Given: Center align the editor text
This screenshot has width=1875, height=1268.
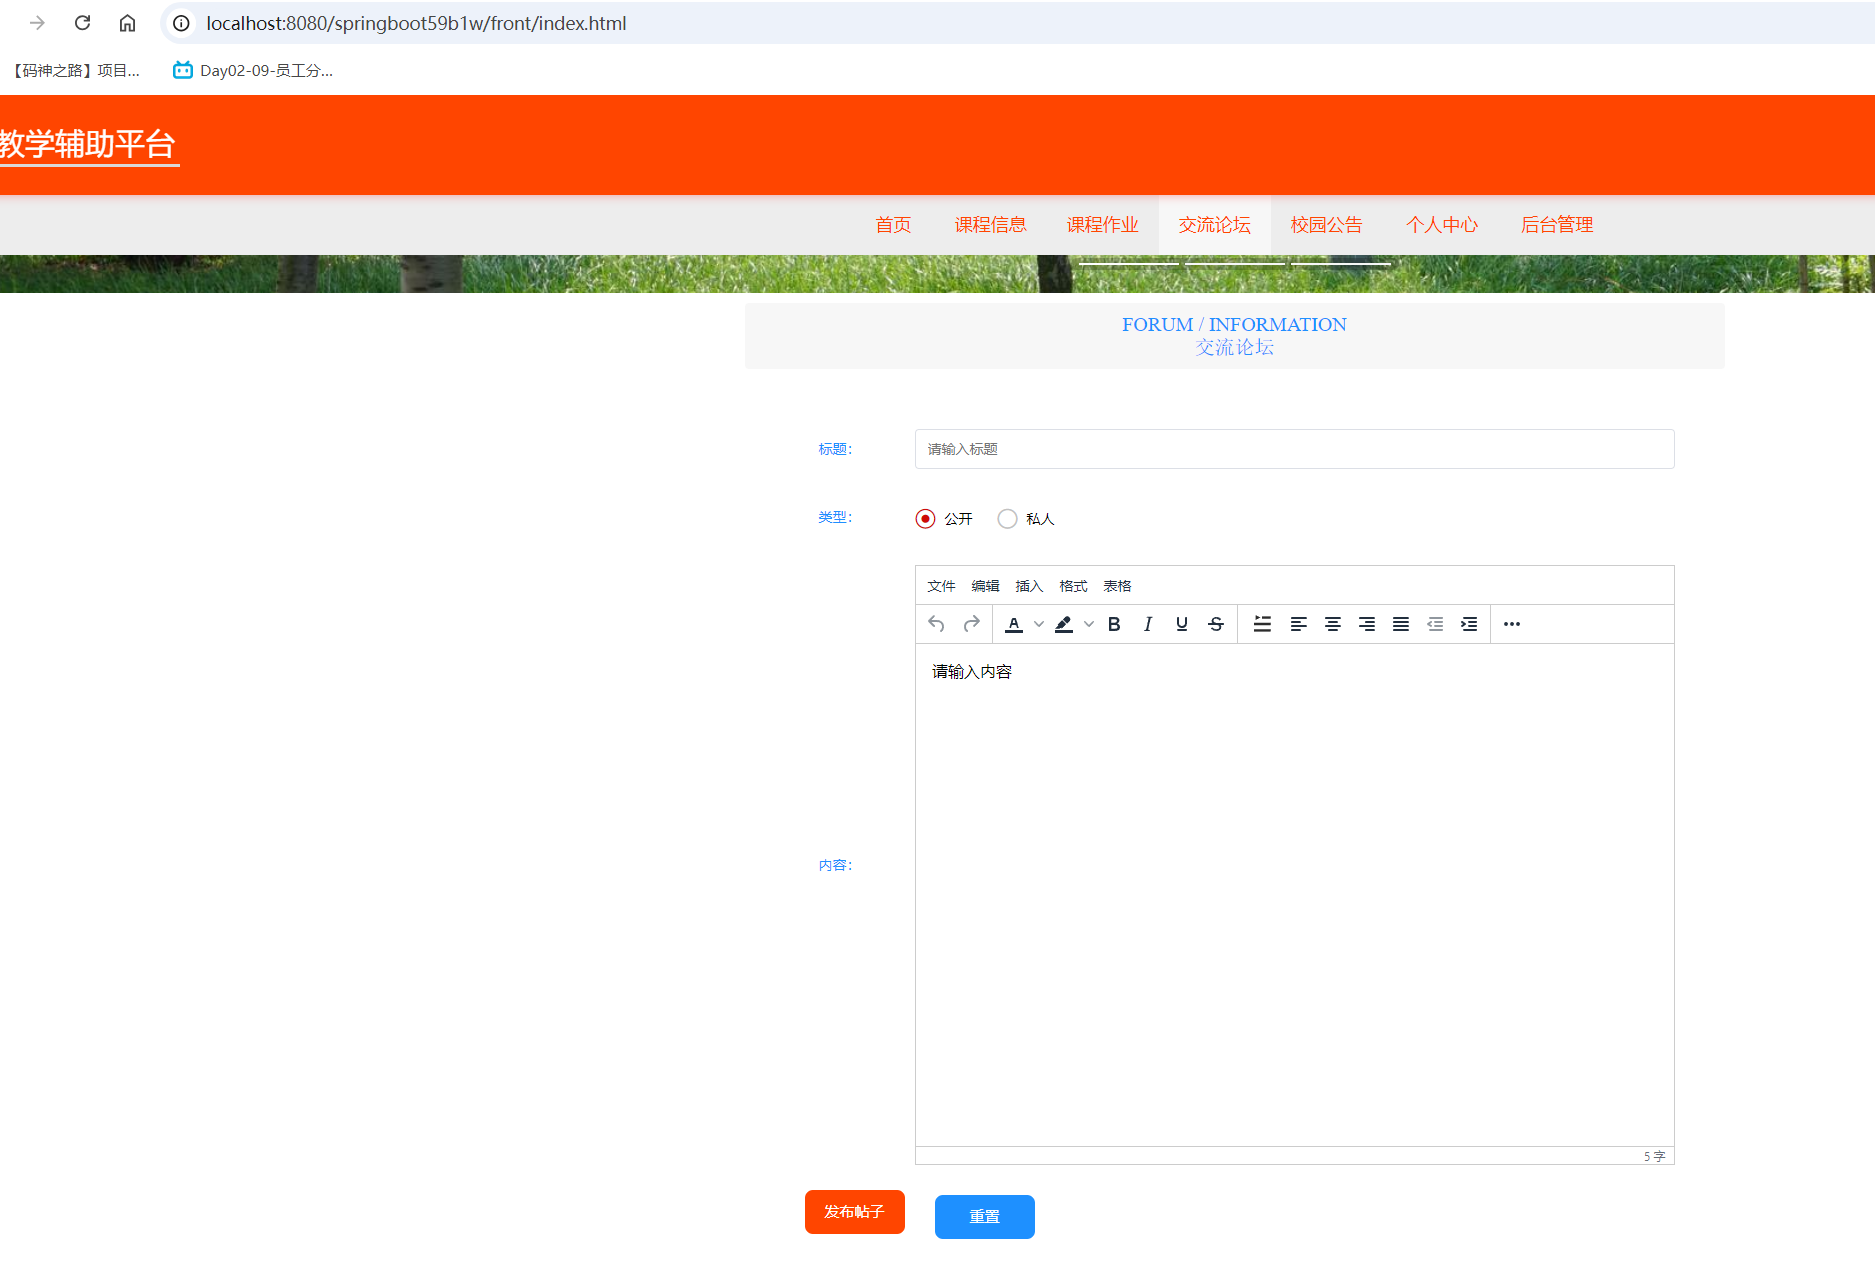Looking at the screenshot, I should 1333,624.
